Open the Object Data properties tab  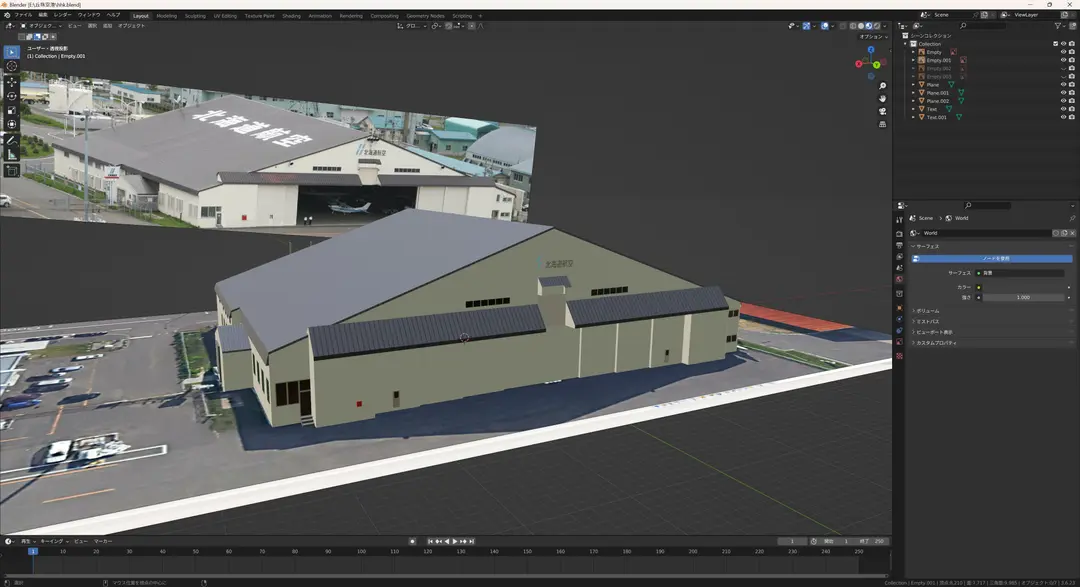(x=900, y=342)
